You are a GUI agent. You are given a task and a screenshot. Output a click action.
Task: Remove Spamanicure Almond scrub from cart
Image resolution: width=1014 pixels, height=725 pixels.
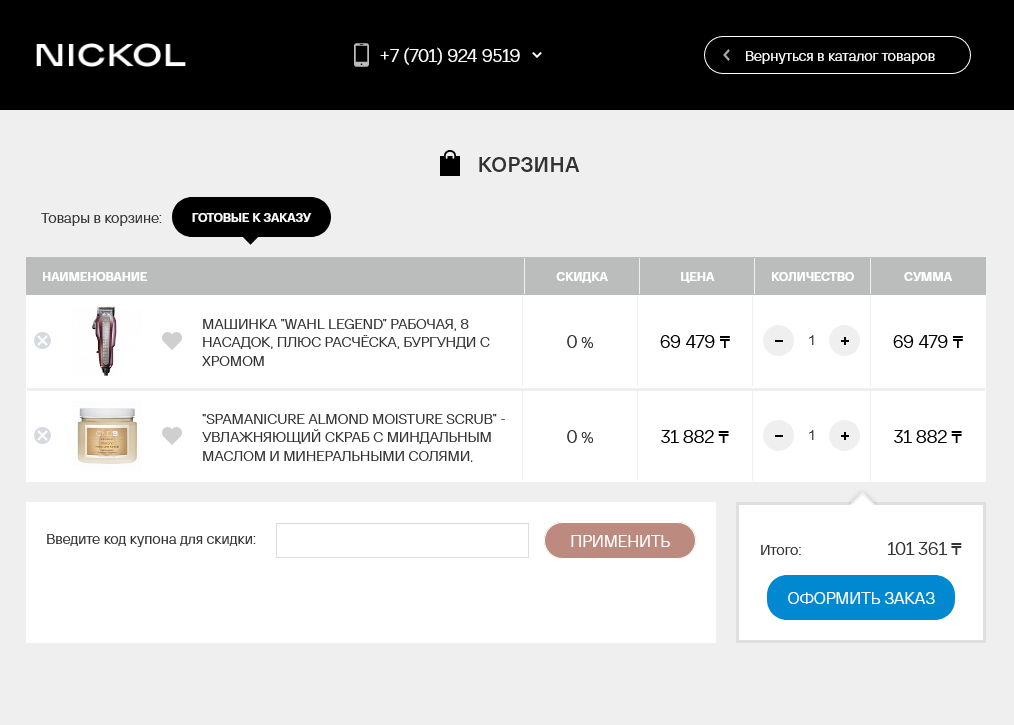[43, 435]
